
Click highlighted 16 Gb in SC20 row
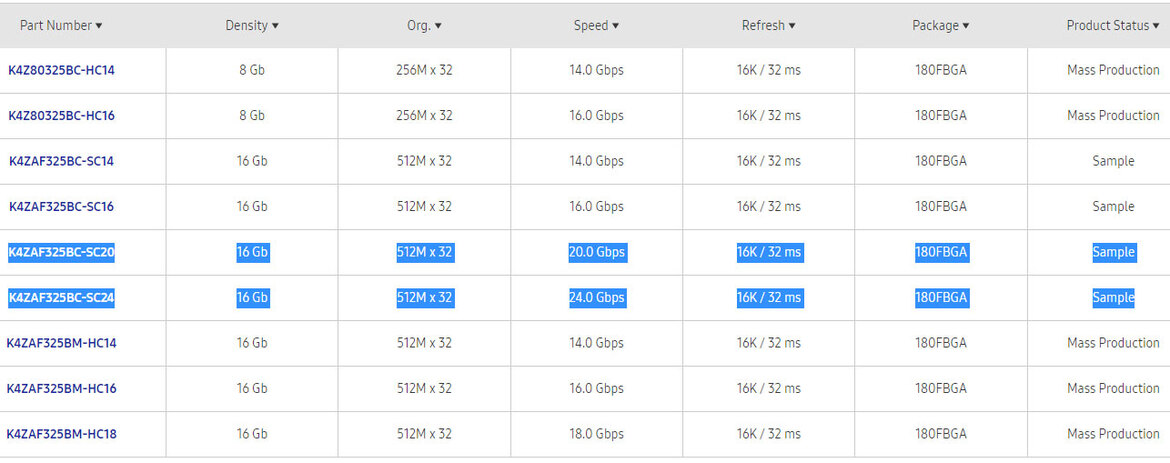[252, 252]
